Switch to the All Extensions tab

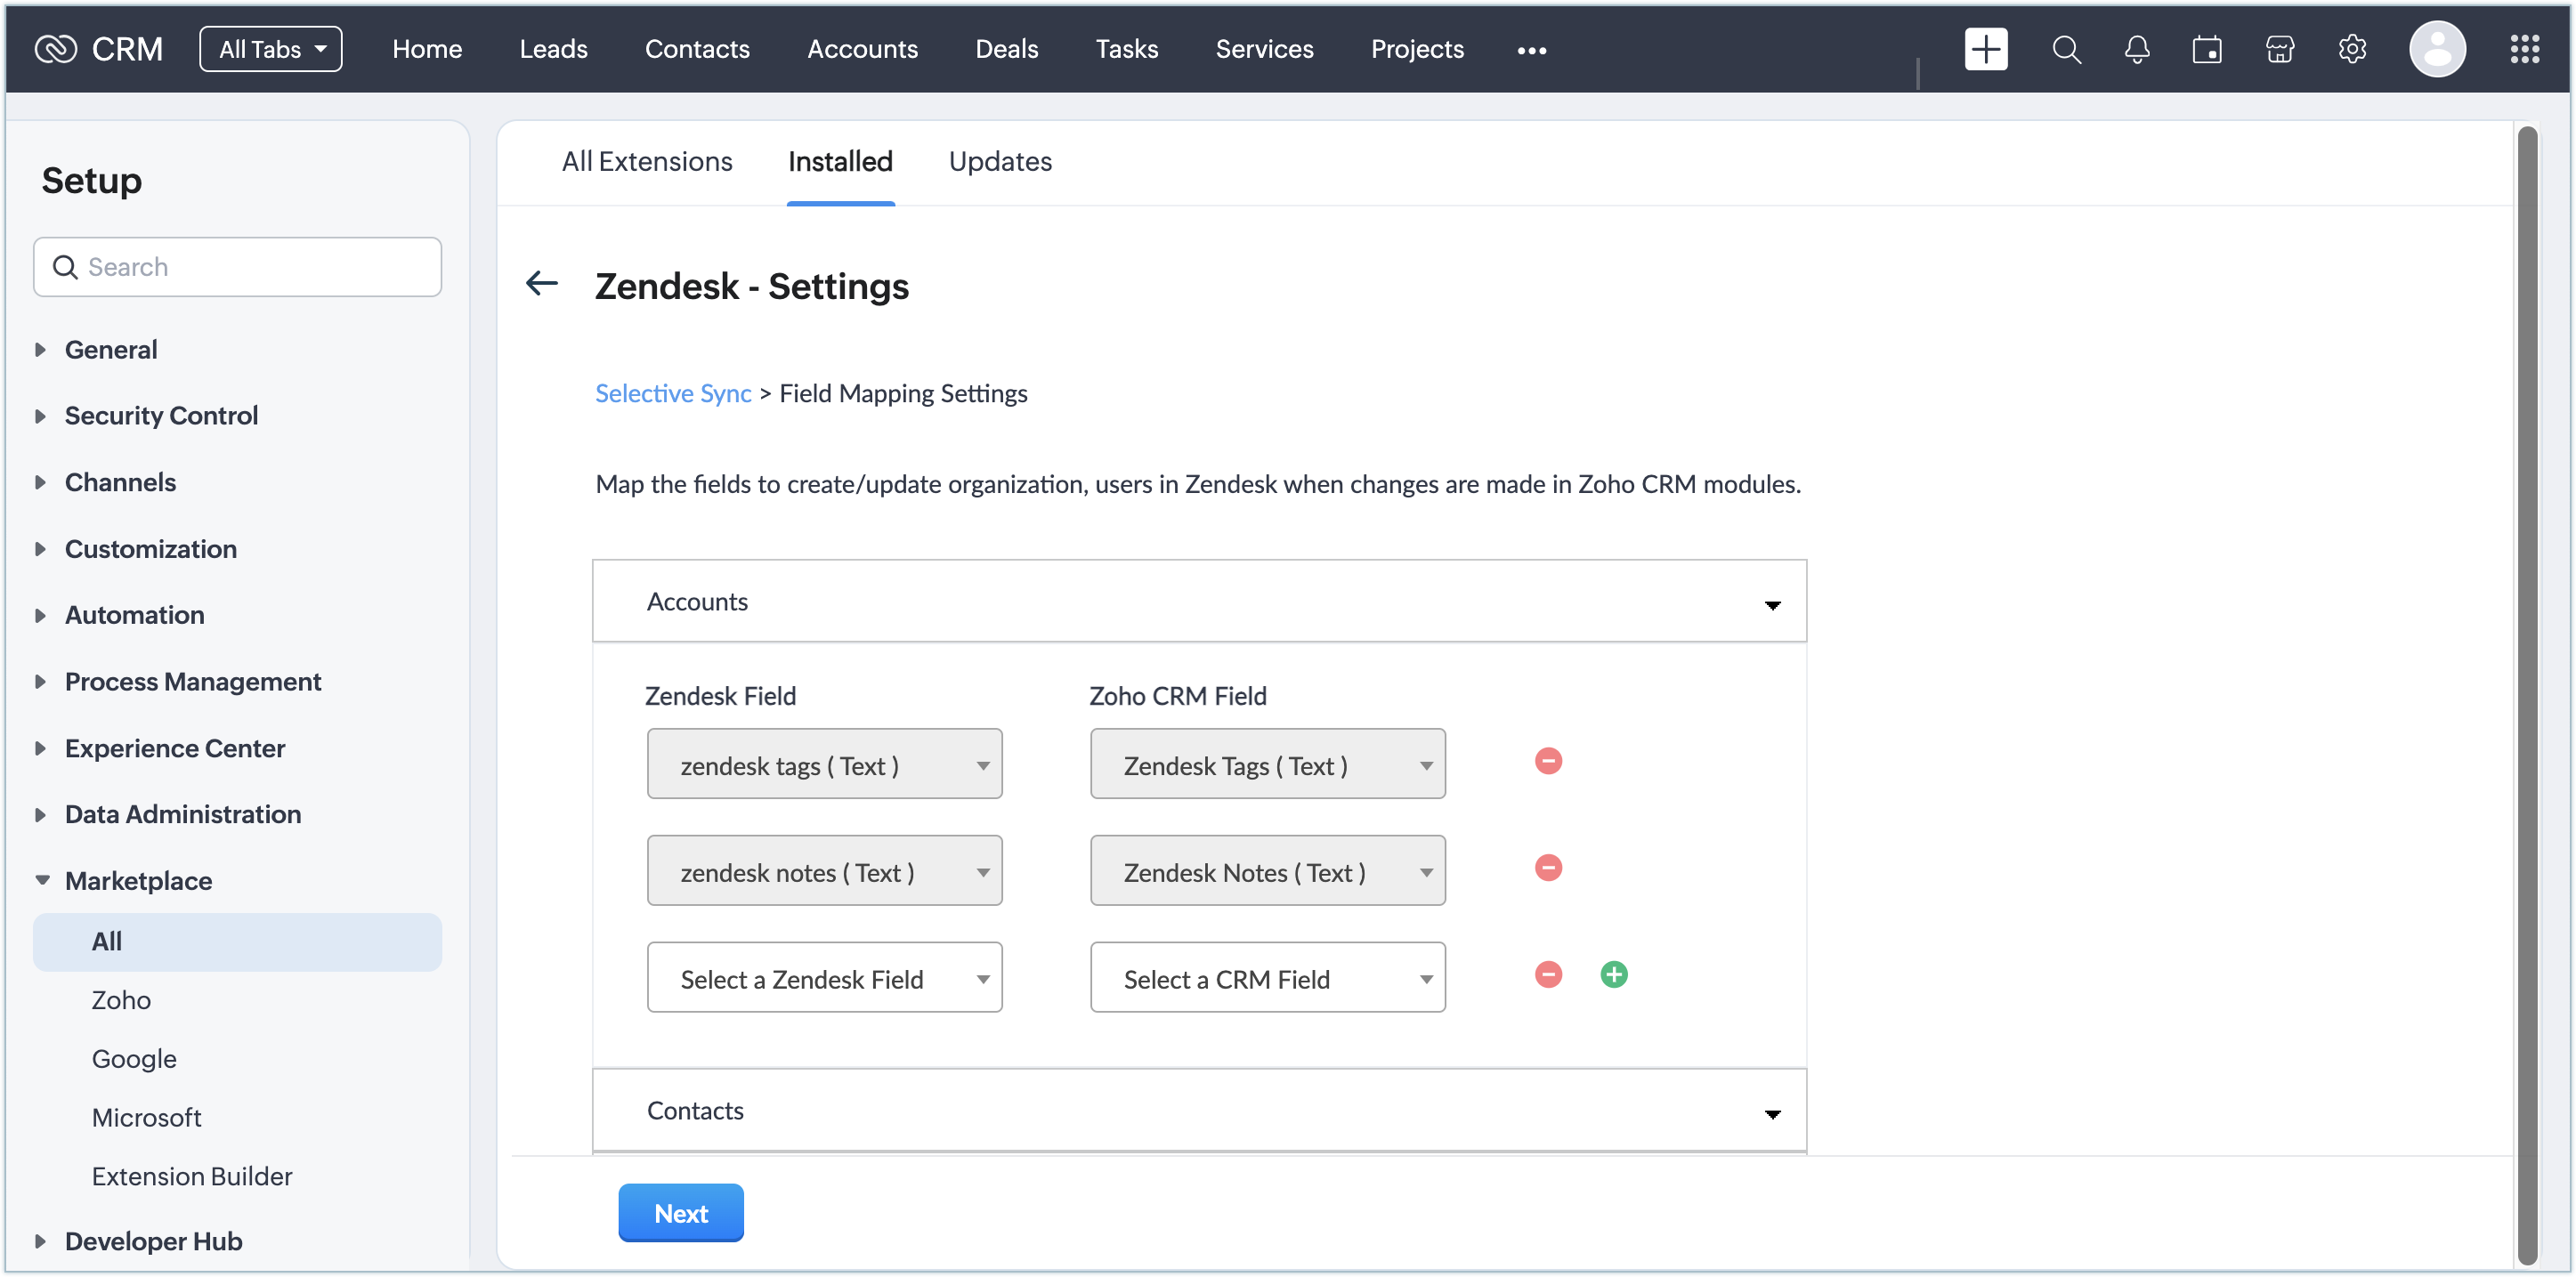[x=646, y=162]
